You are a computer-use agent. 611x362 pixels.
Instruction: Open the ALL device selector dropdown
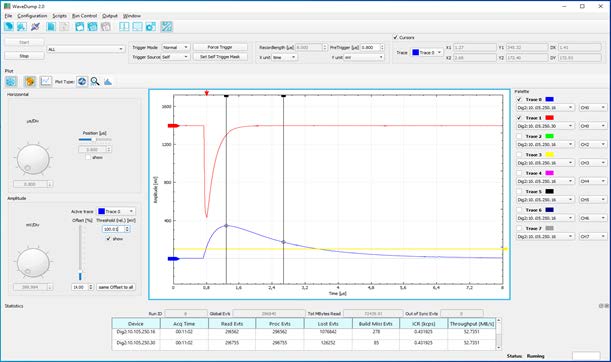pyautogui.click(x=86, y=49)
